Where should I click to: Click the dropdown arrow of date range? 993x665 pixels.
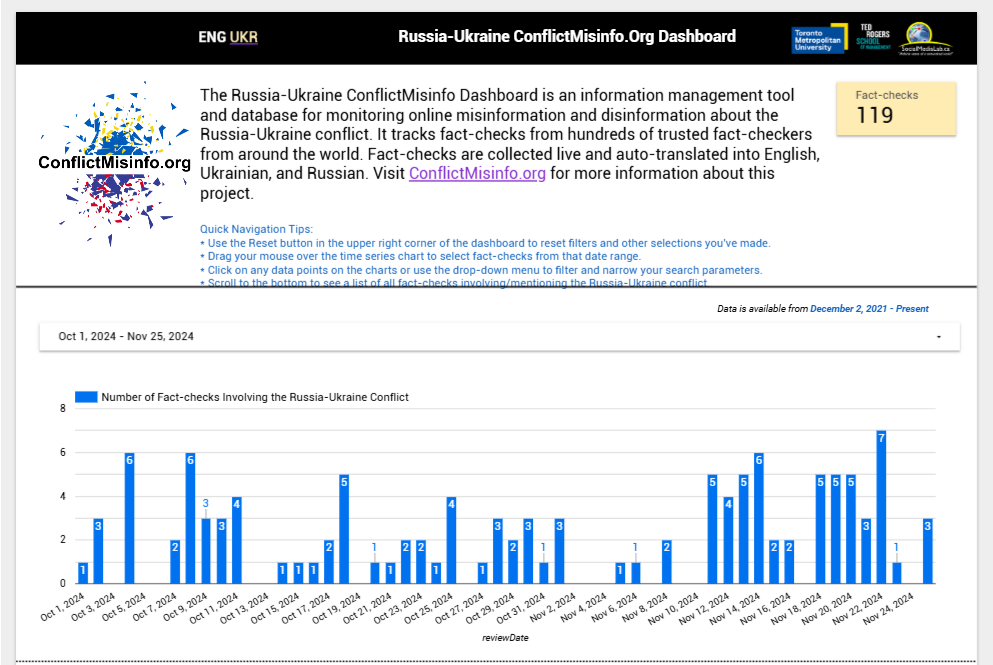click(938, 337)
